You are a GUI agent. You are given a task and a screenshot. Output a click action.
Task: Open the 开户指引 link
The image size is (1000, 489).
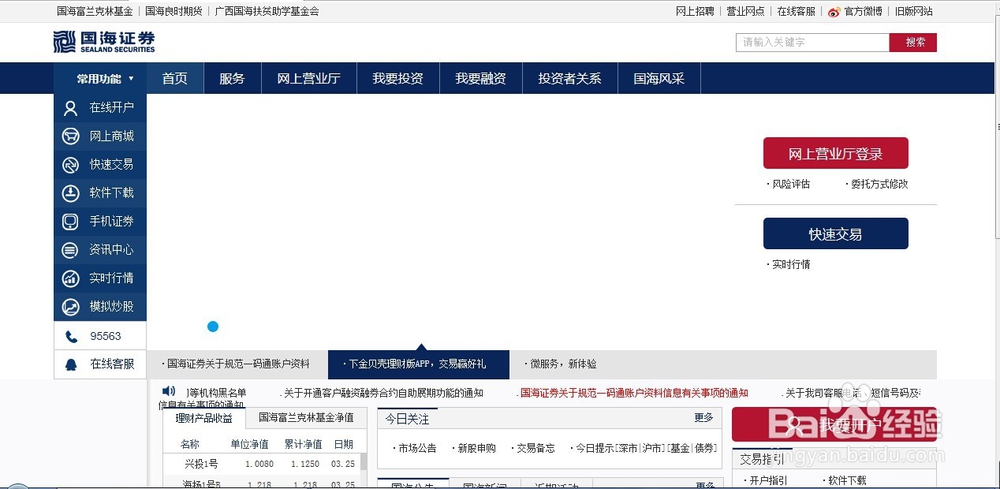pos(768,480)
